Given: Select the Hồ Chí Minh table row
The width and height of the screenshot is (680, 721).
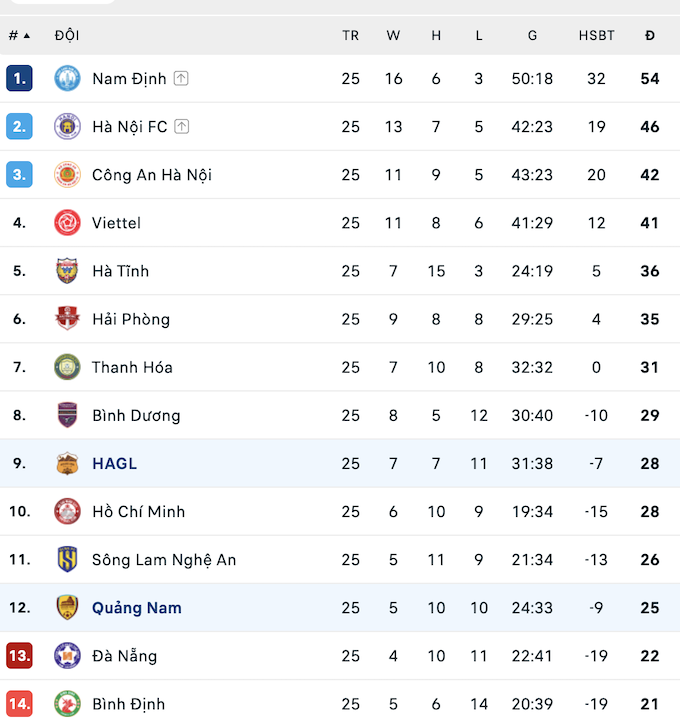Looking at the screenshot, I should (x=340, y=511).
